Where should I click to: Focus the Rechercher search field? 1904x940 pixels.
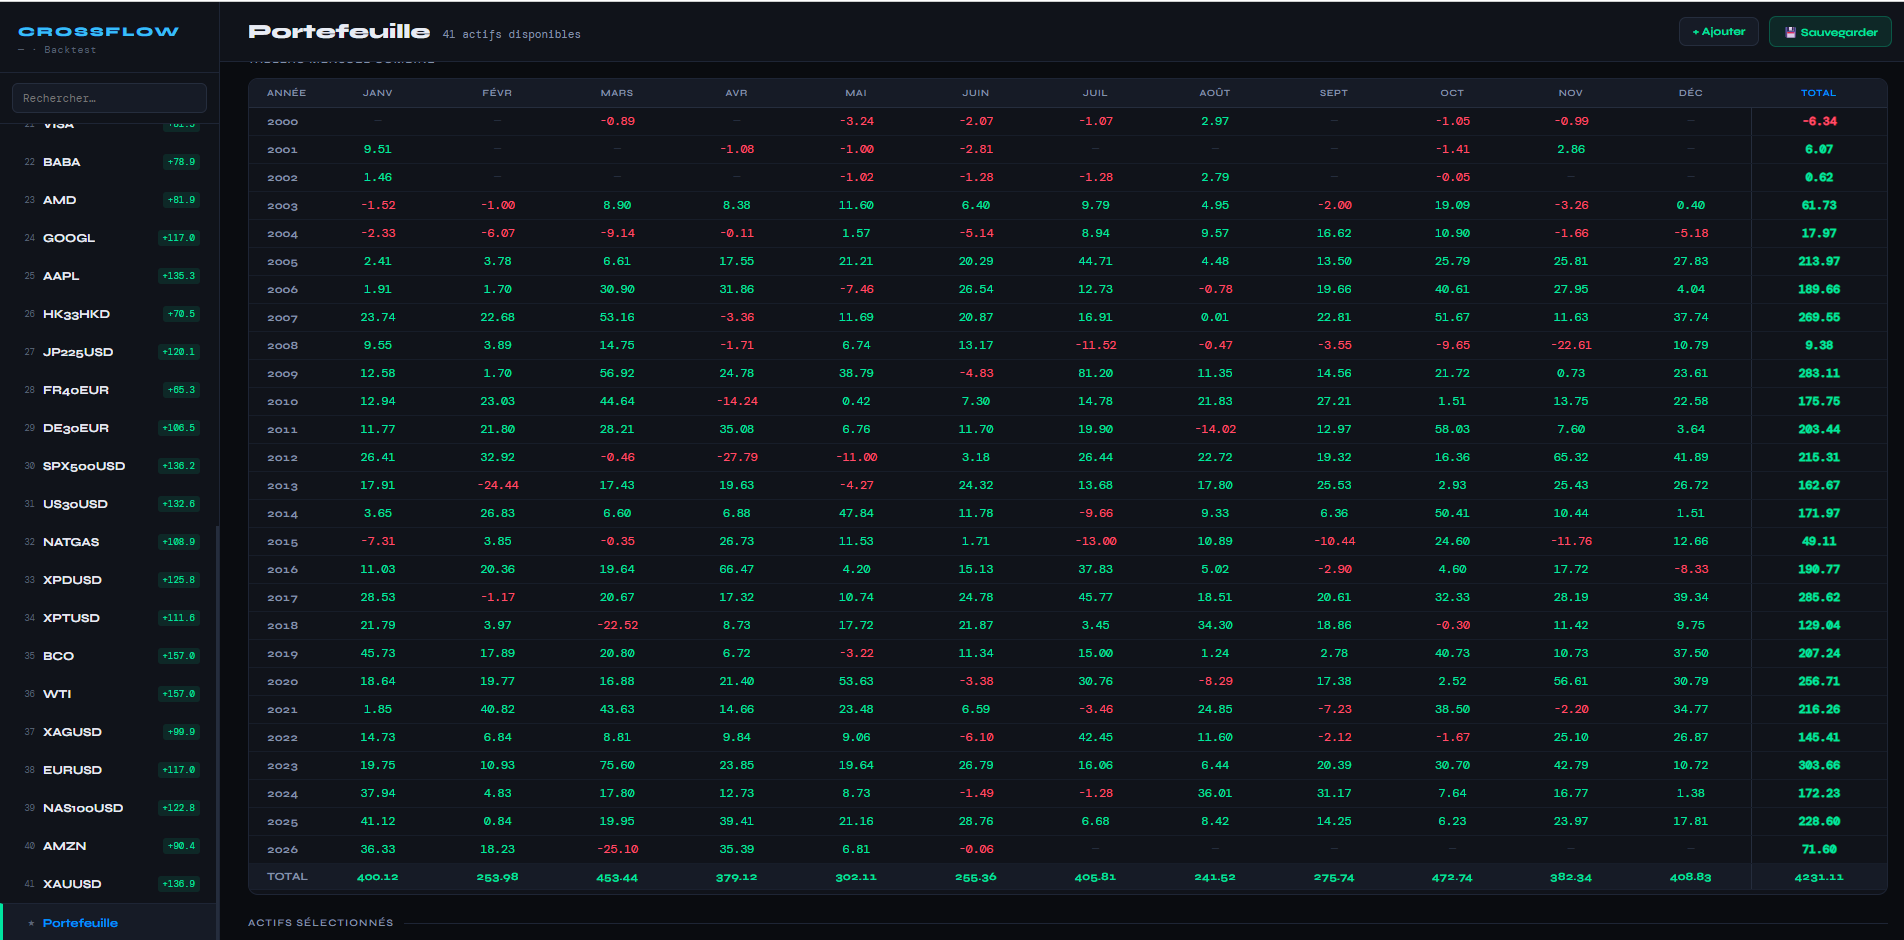coord(109,98)
